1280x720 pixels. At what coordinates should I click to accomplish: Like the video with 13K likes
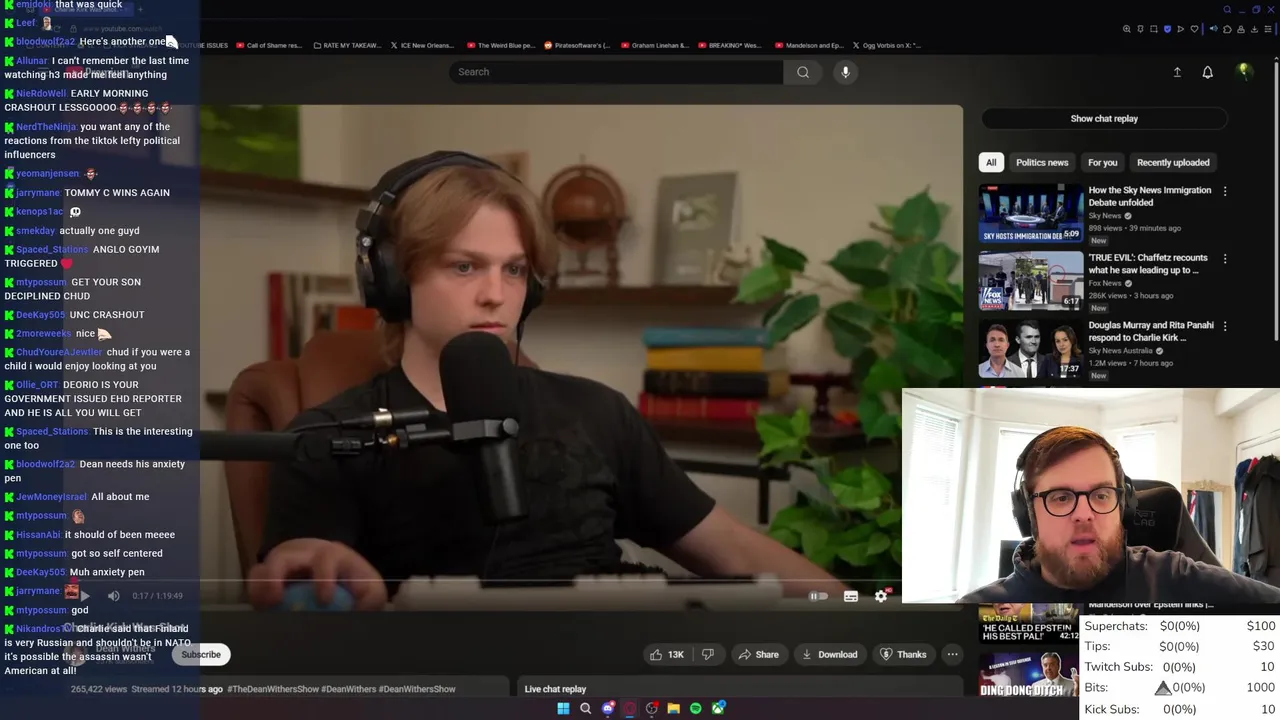pos(667,654)
